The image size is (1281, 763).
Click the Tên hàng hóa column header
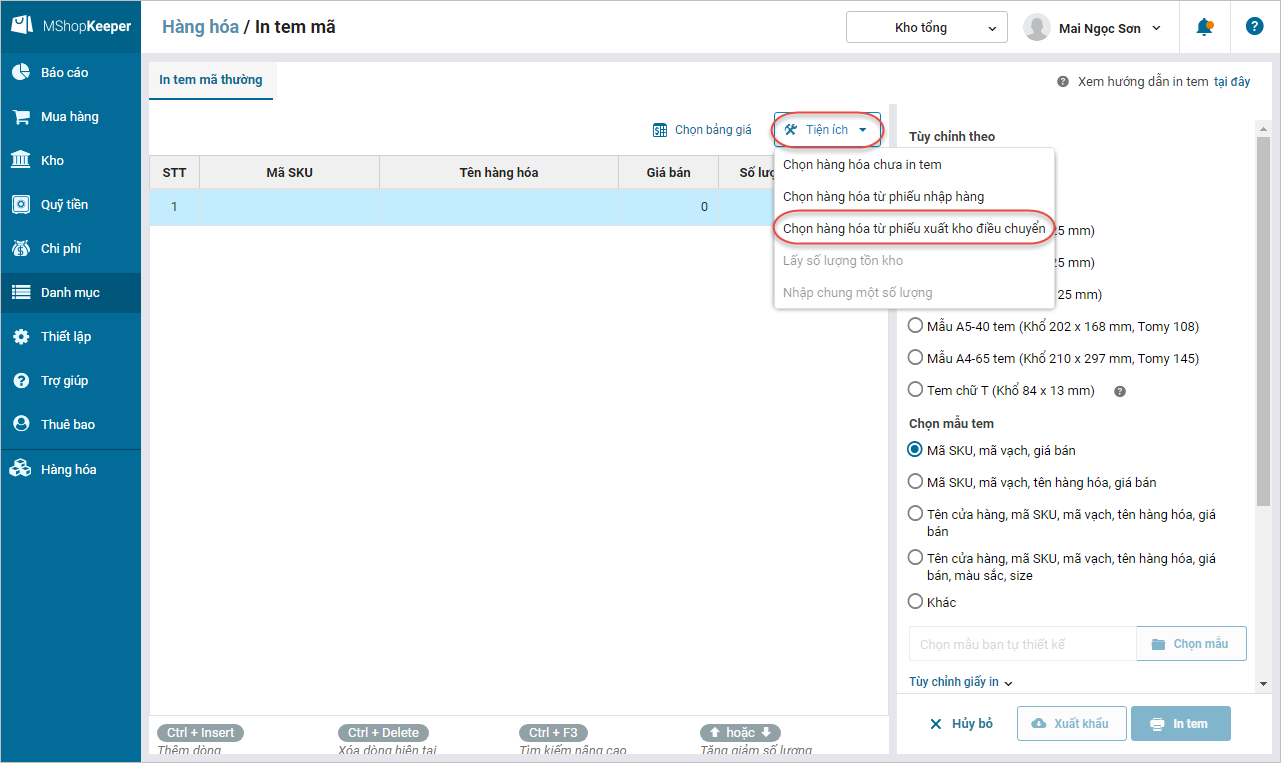(x=499, y=173)
